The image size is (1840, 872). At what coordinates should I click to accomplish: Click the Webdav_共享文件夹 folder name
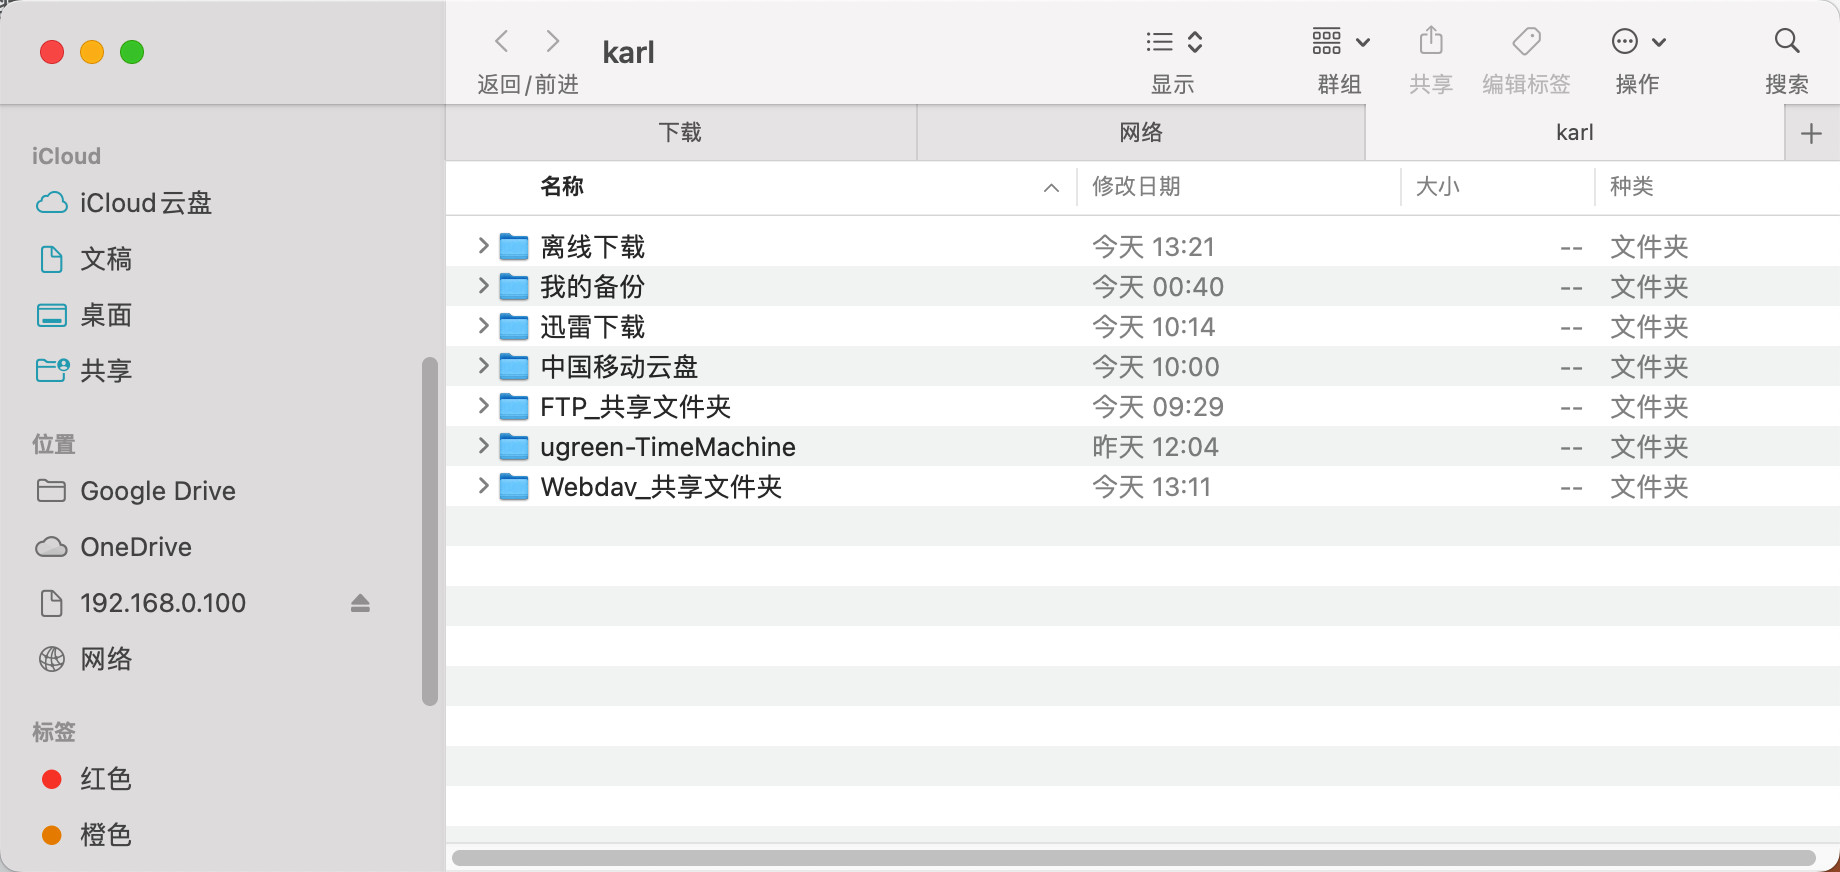point(661,487)
